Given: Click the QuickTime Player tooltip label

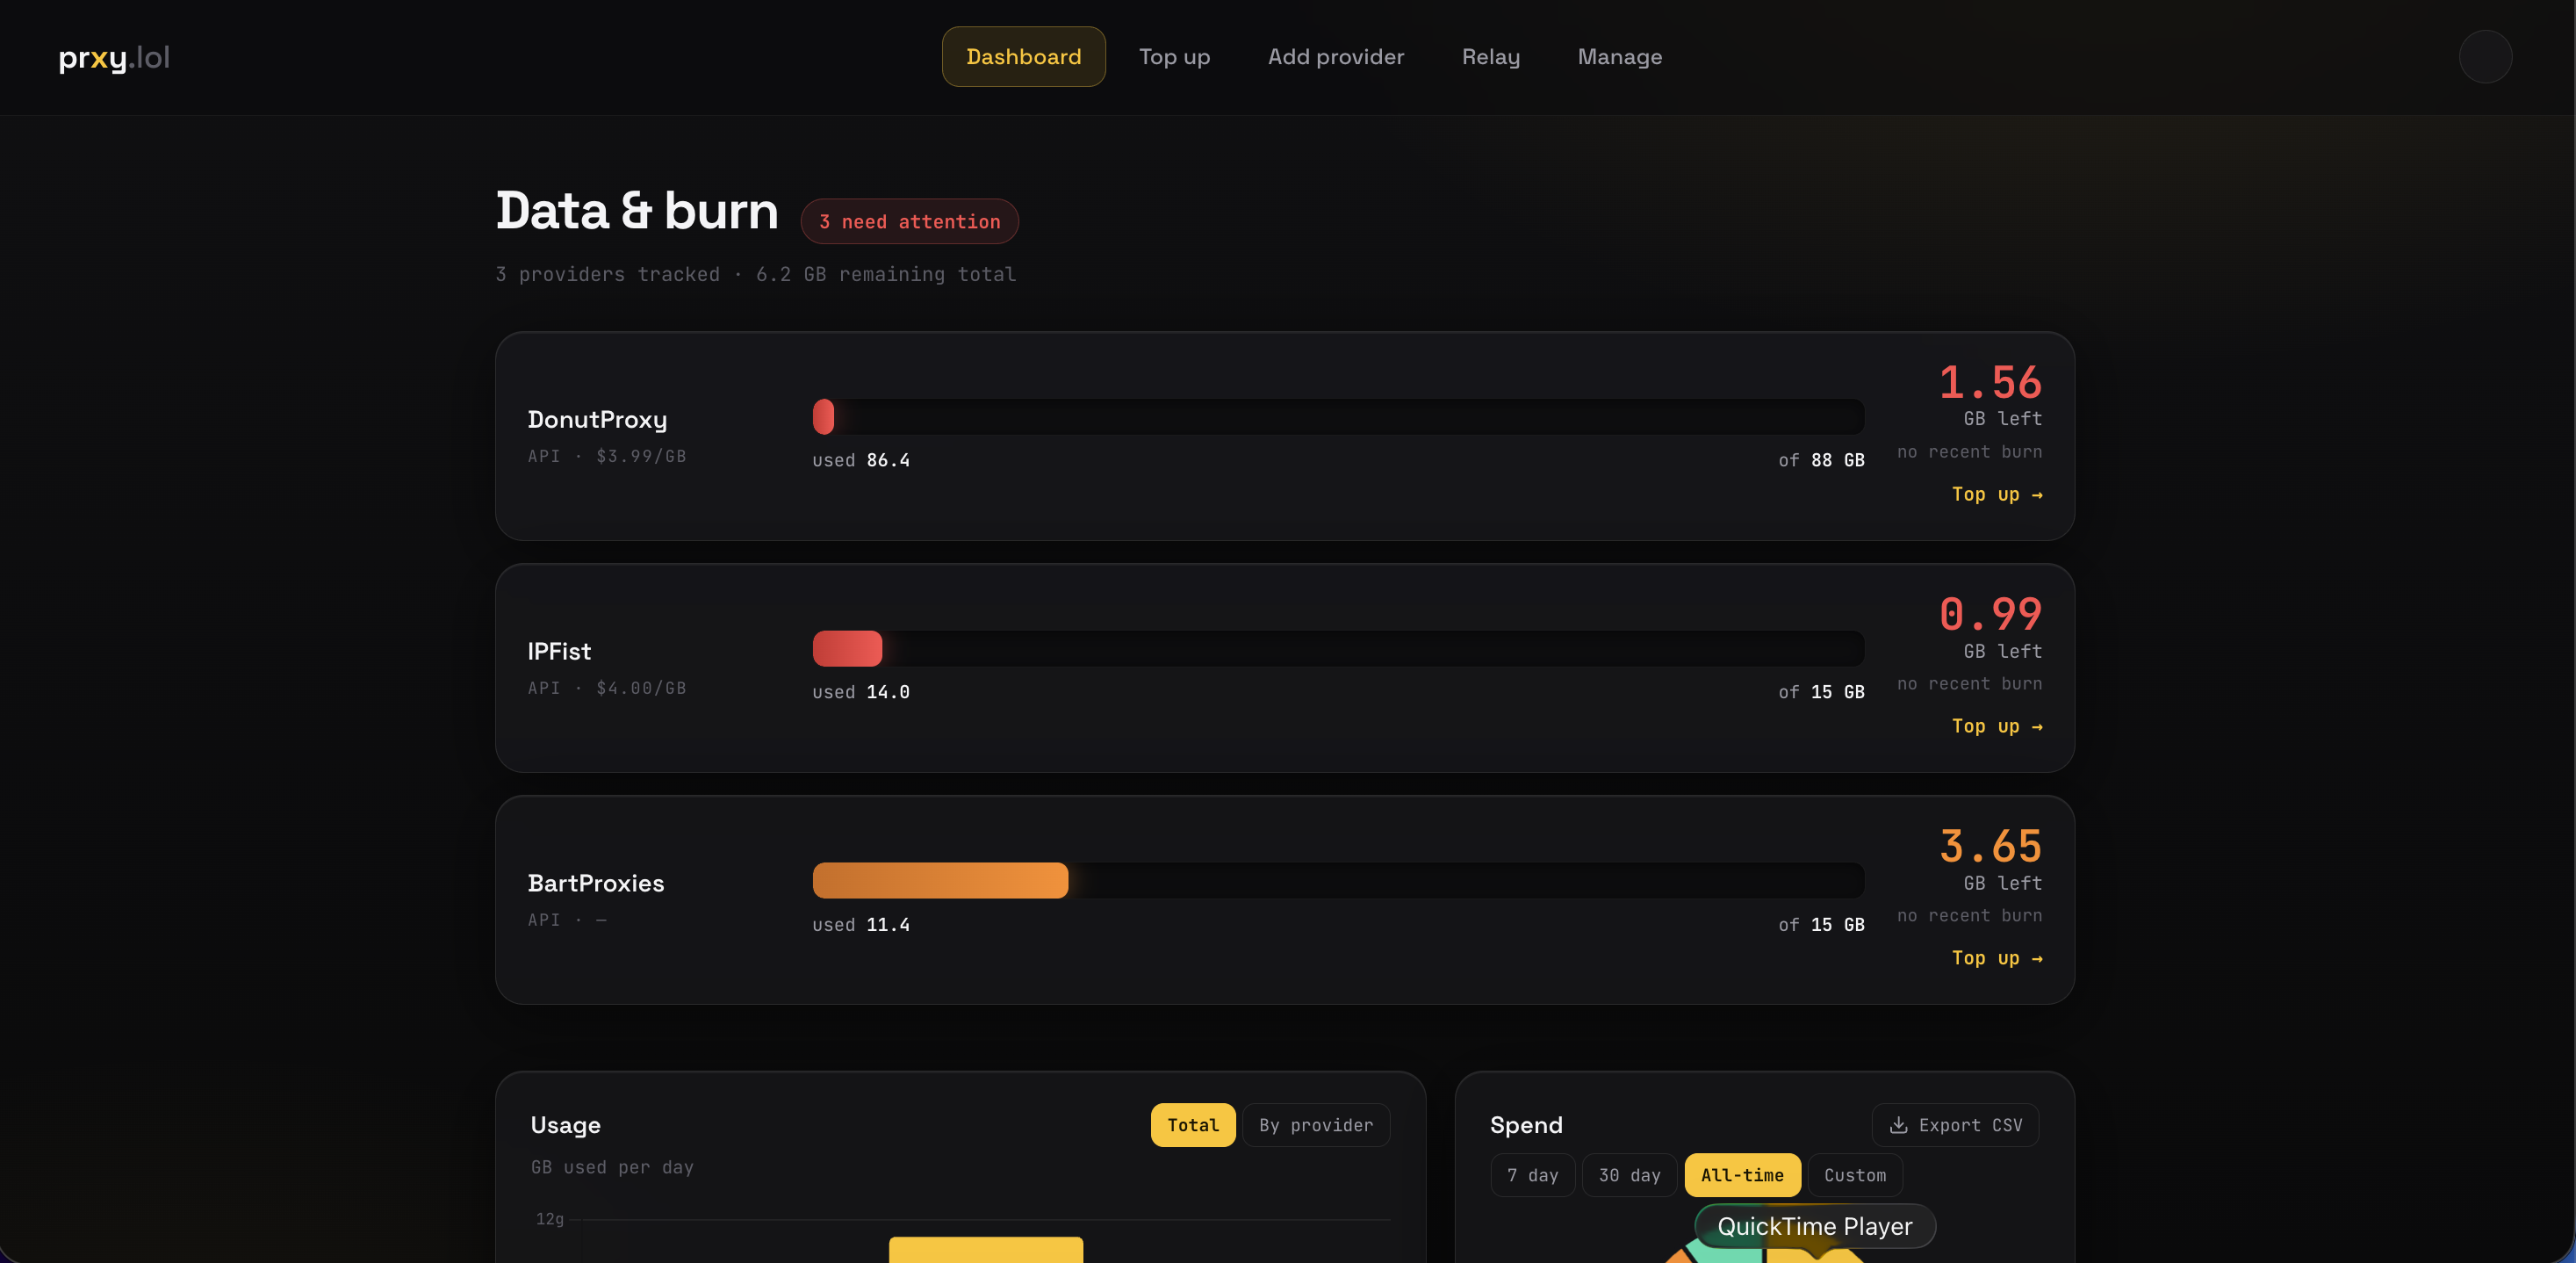Looking at the screenshot, I should [1814, 1226].
